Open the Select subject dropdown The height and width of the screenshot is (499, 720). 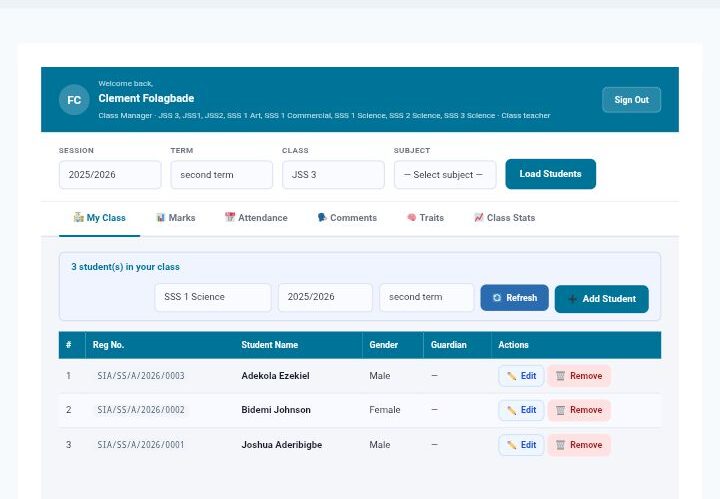[445, 174]
